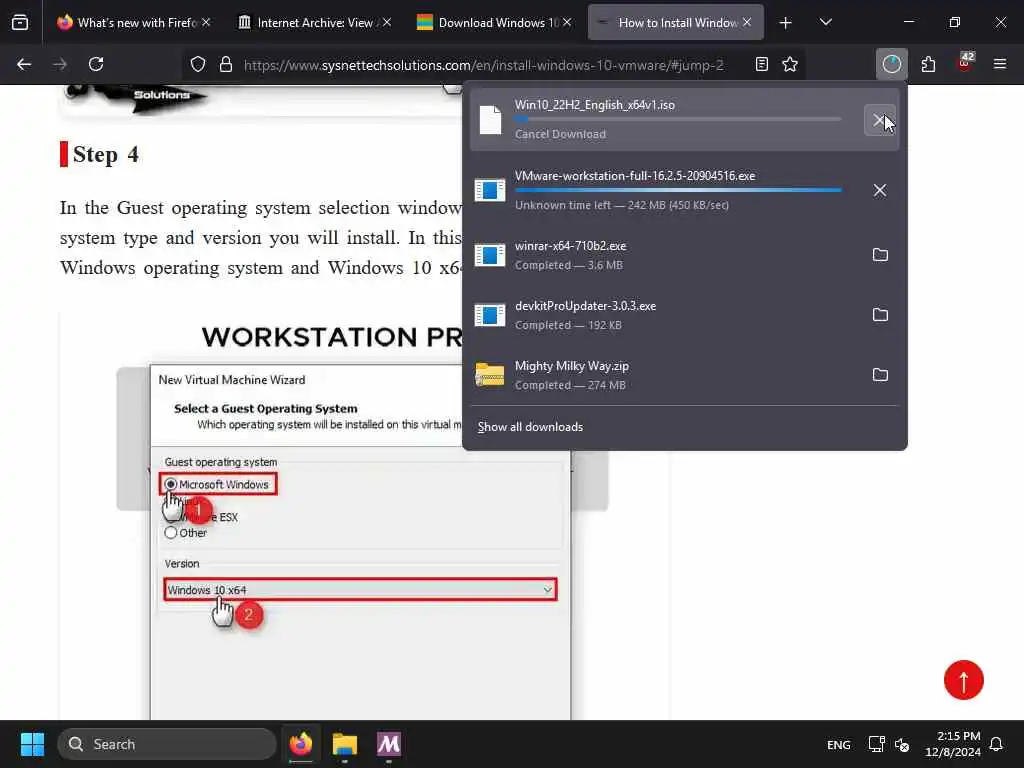Click the taskbar Search box
This screenshot has width=1024, height=768.
click(x=167, y=744)
